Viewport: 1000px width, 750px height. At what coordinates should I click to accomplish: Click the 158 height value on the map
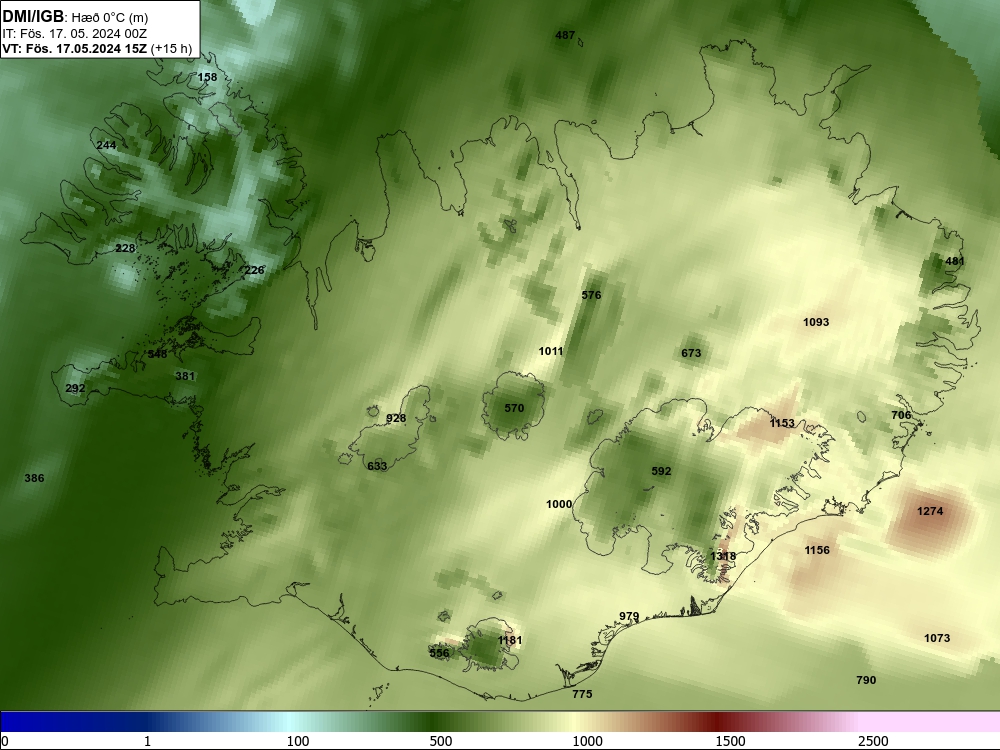[x=207, y=77]
